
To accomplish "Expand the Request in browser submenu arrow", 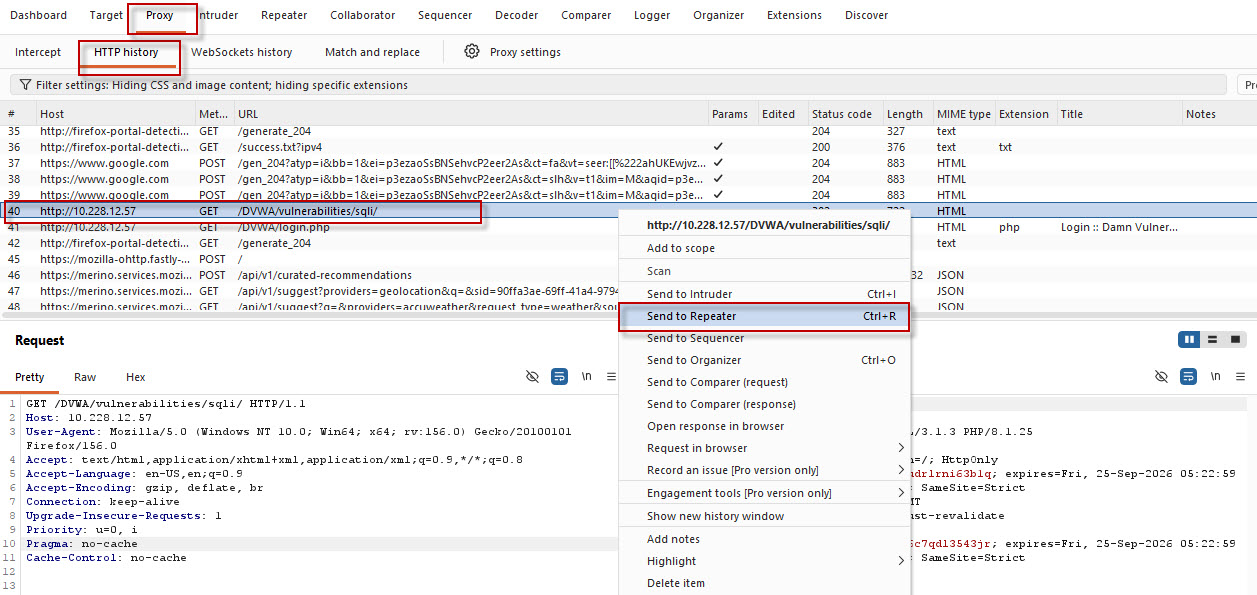I will (900, 448).
